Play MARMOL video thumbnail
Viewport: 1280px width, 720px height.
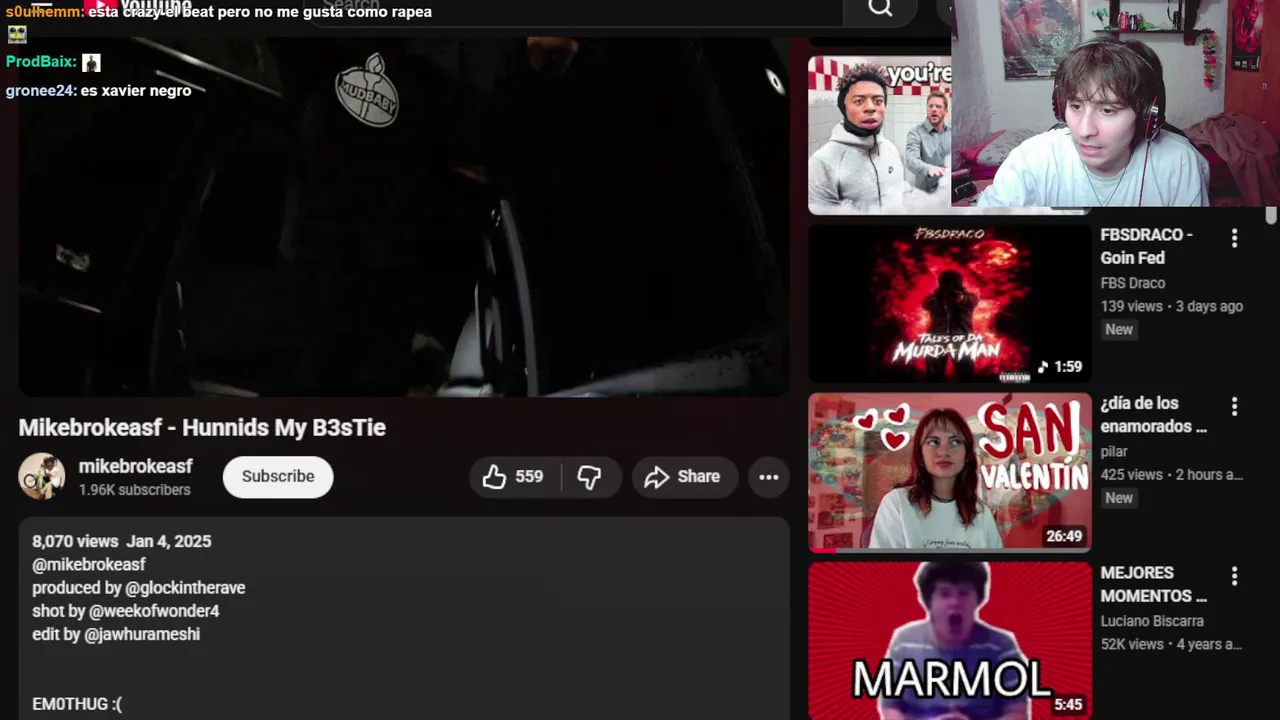[949, 640]
